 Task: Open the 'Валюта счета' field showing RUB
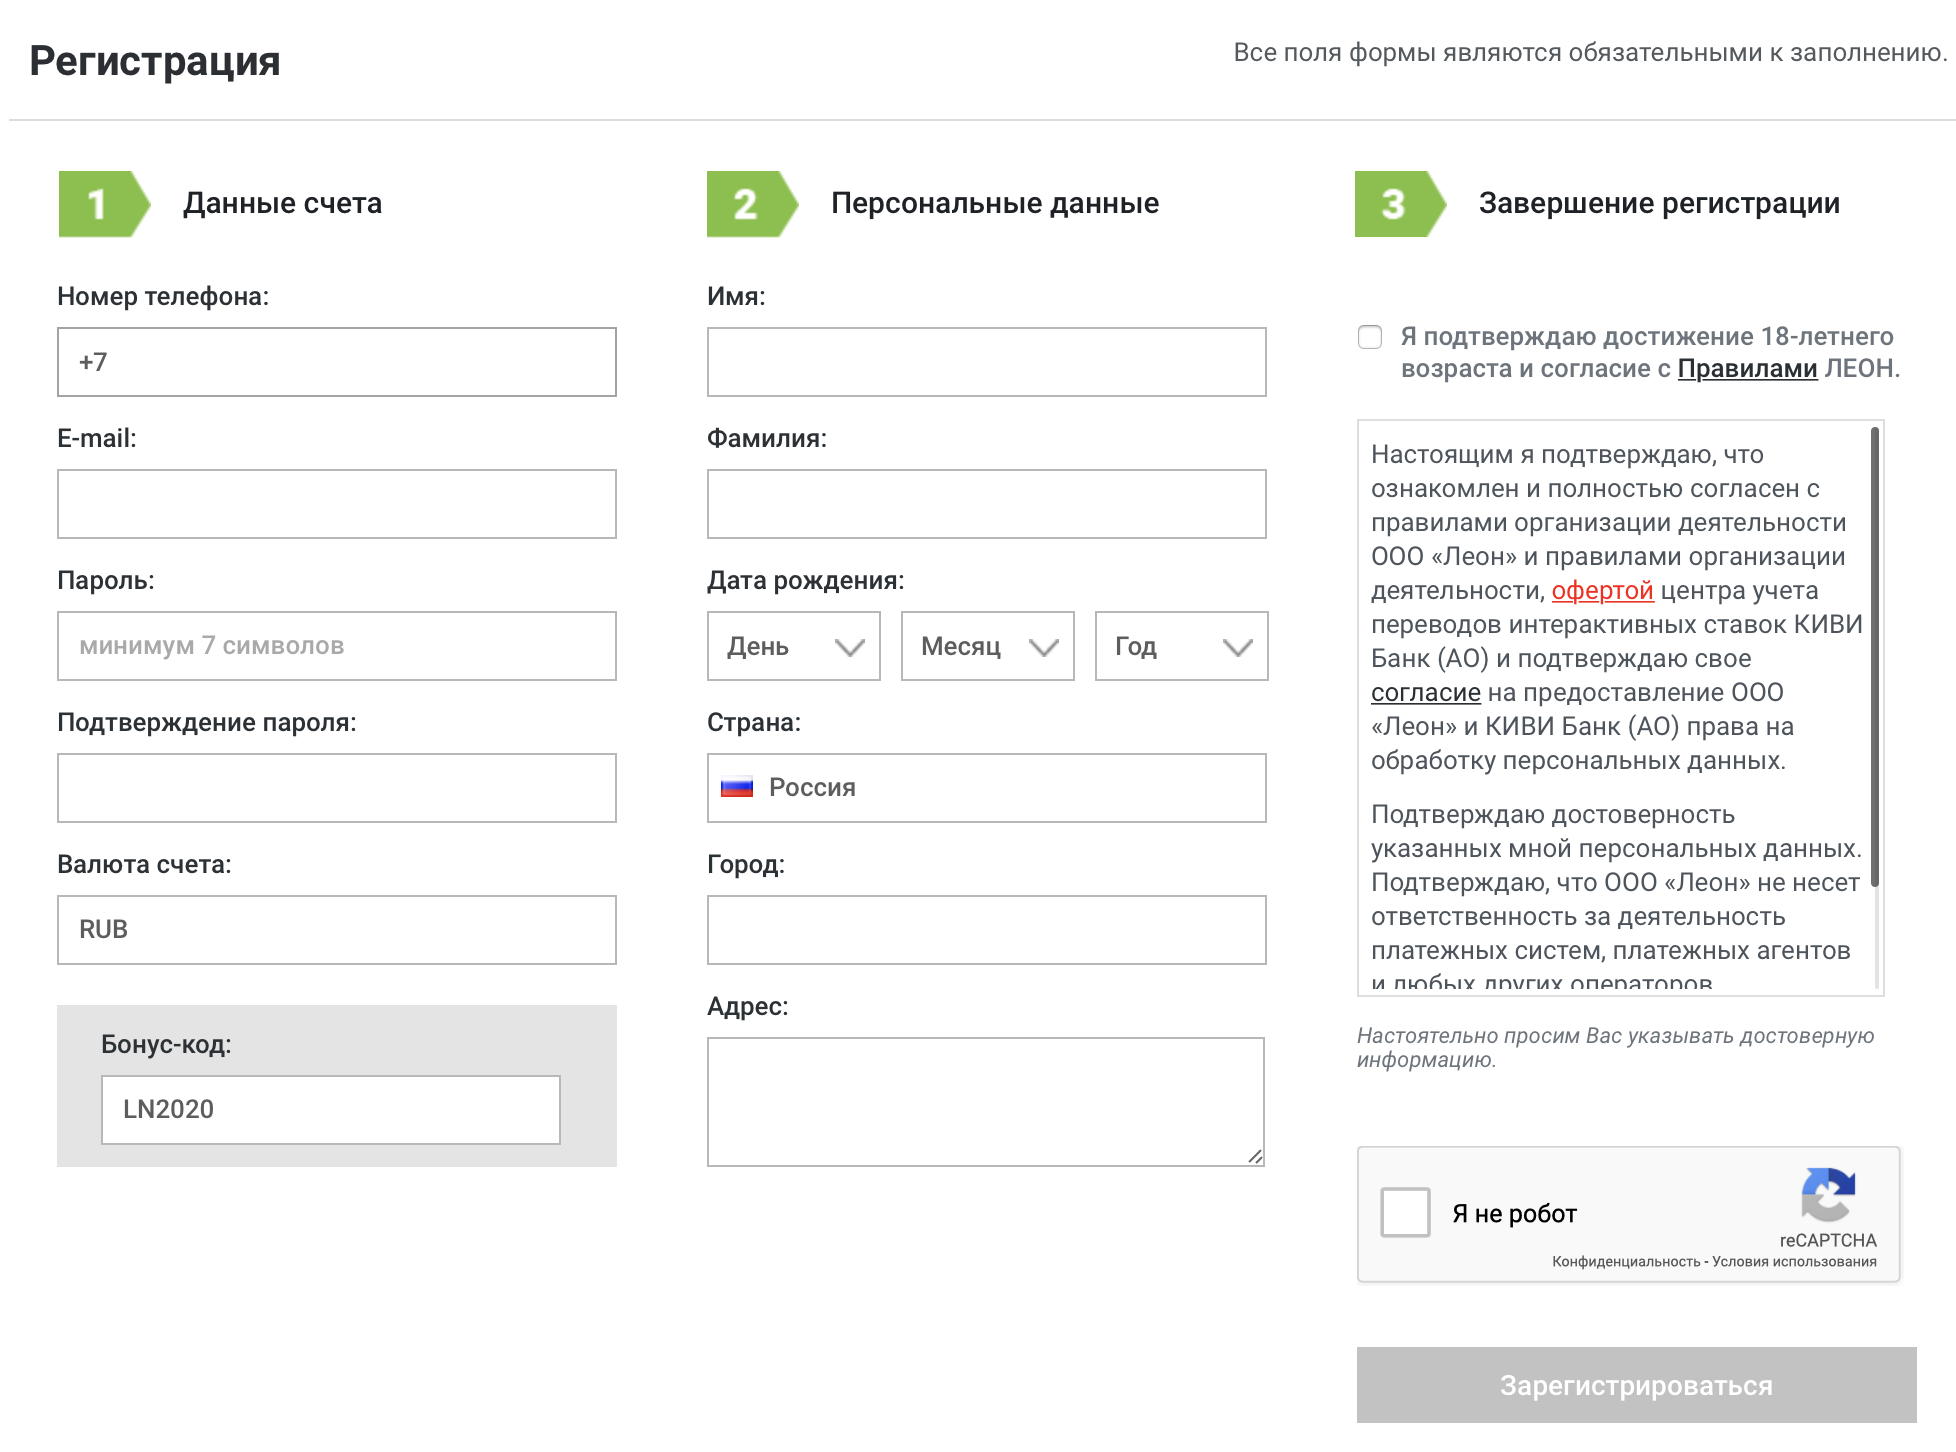pyautogui.click(x=337, y=930)
